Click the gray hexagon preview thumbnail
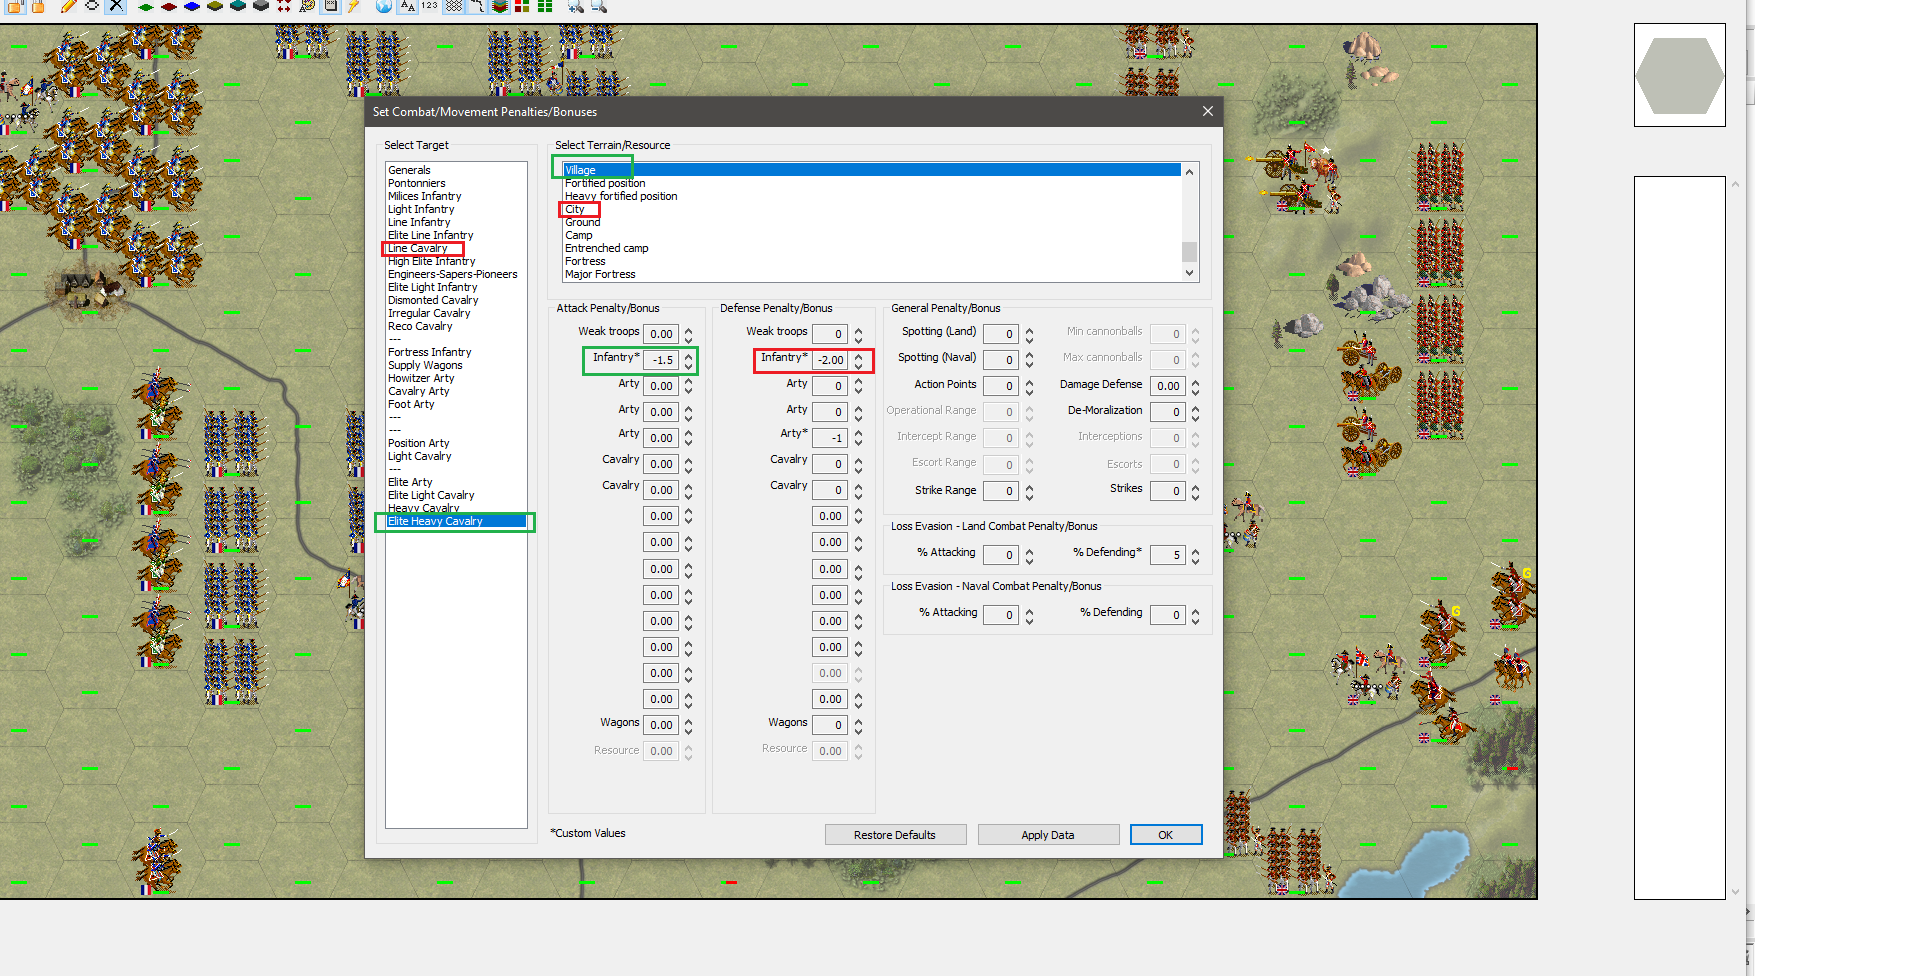This screenshot has height=976, width=1920. pos(1679,76)
